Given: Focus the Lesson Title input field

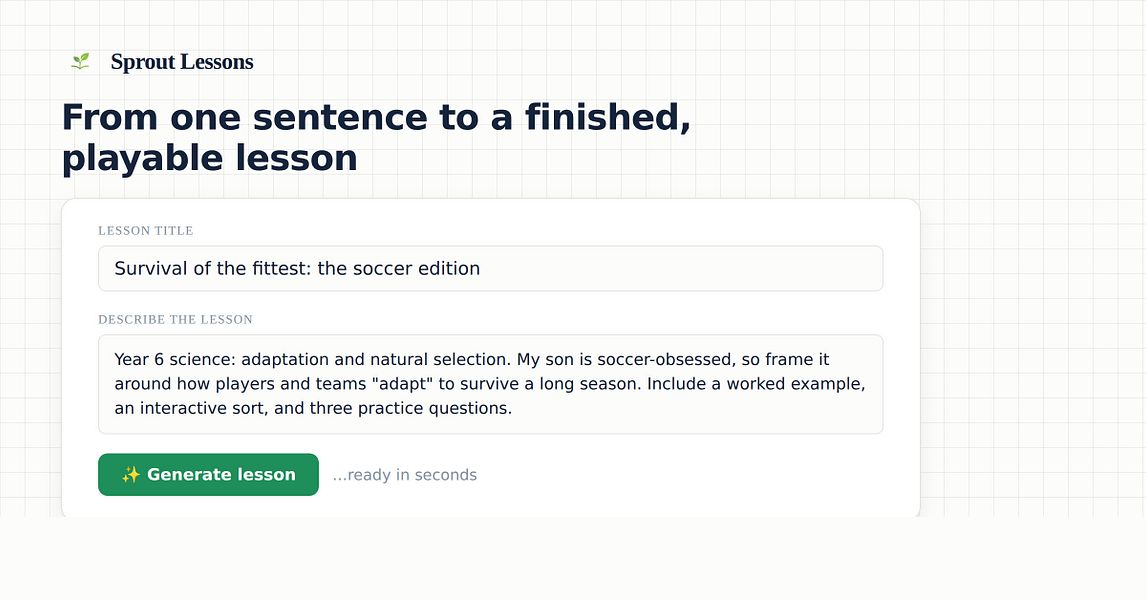Looking at the screenshot, I should click(490, 268).
